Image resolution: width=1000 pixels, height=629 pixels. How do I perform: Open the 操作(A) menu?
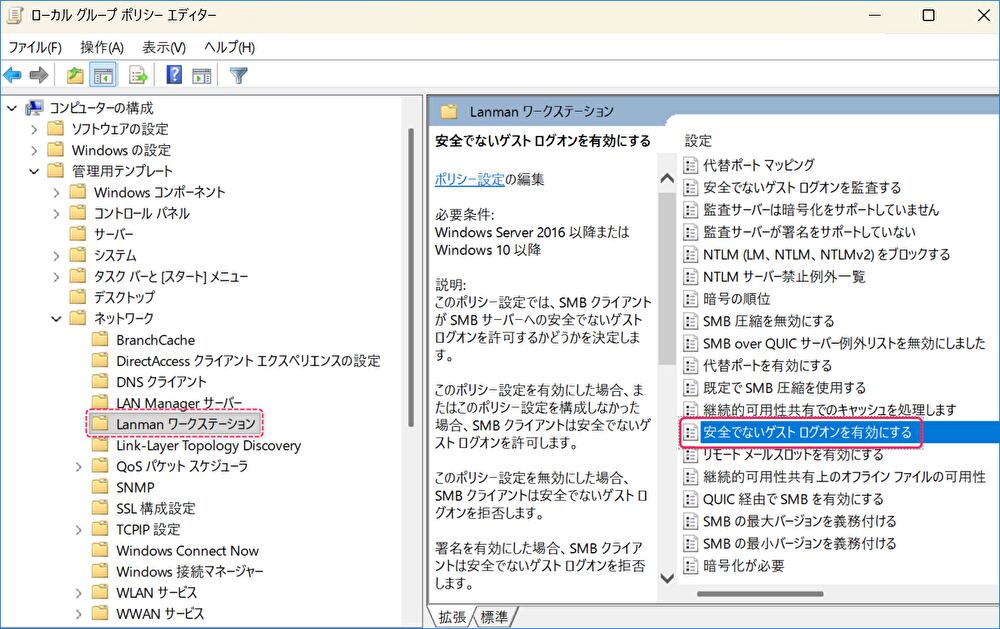[x=102, y=47]
